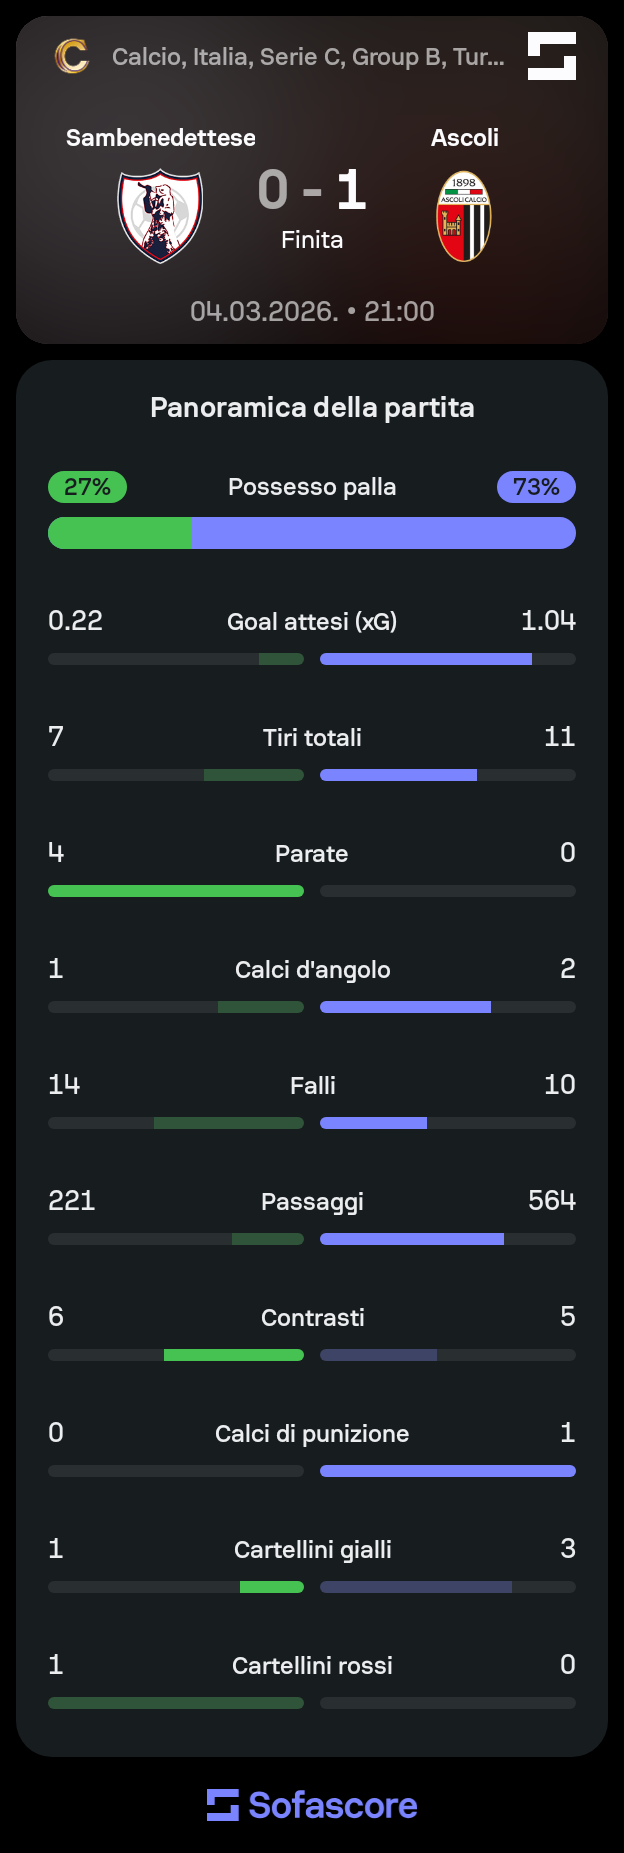
Task: Click the 73% possession badge
Action: click(536, 487)
